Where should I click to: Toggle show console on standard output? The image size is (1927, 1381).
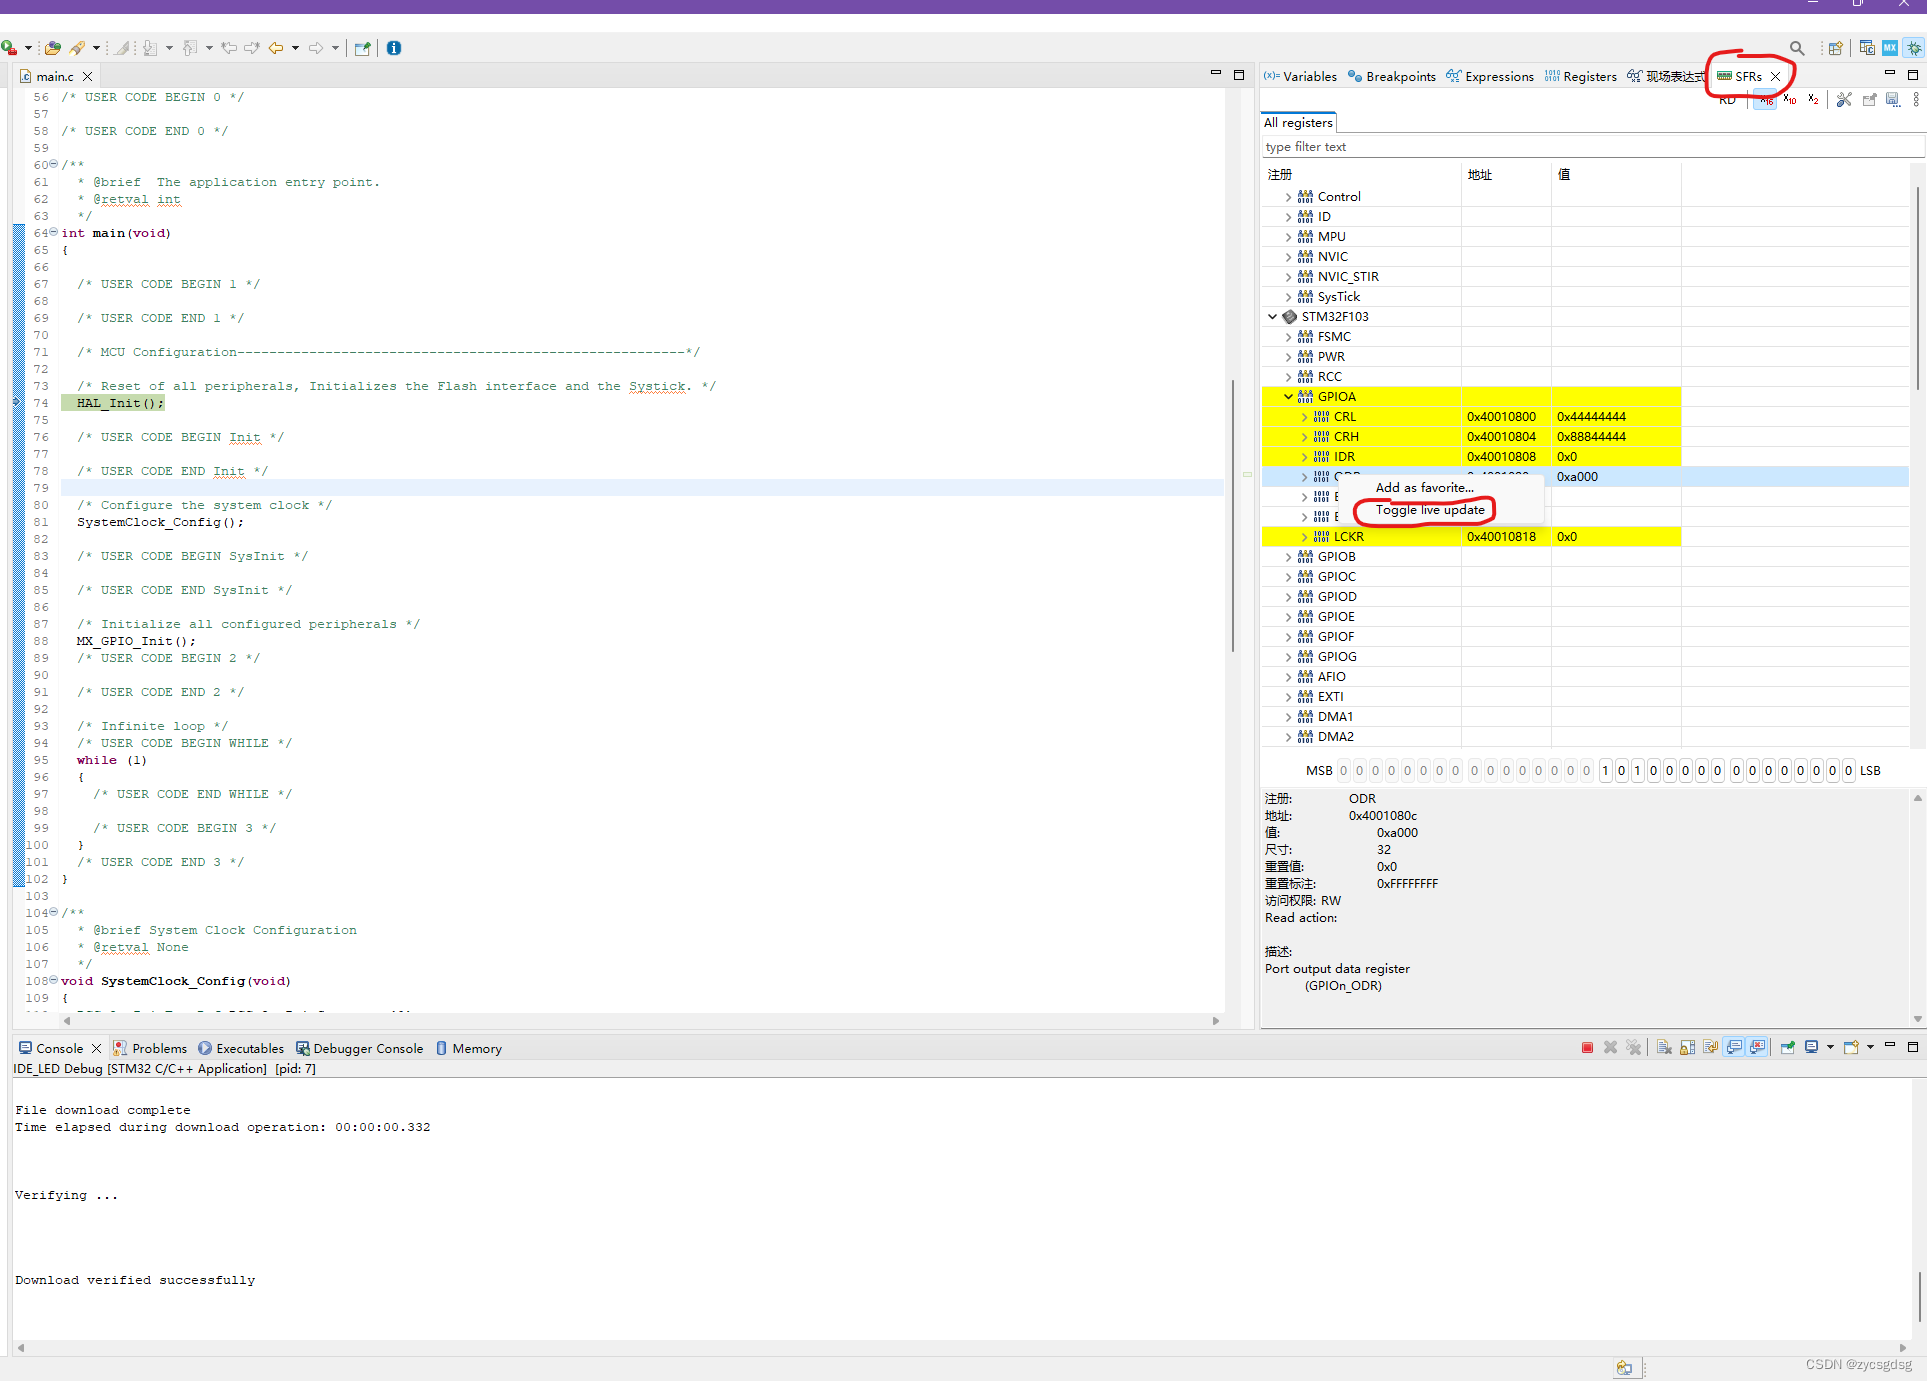pyautogui.click(x=1735, y=1048)
